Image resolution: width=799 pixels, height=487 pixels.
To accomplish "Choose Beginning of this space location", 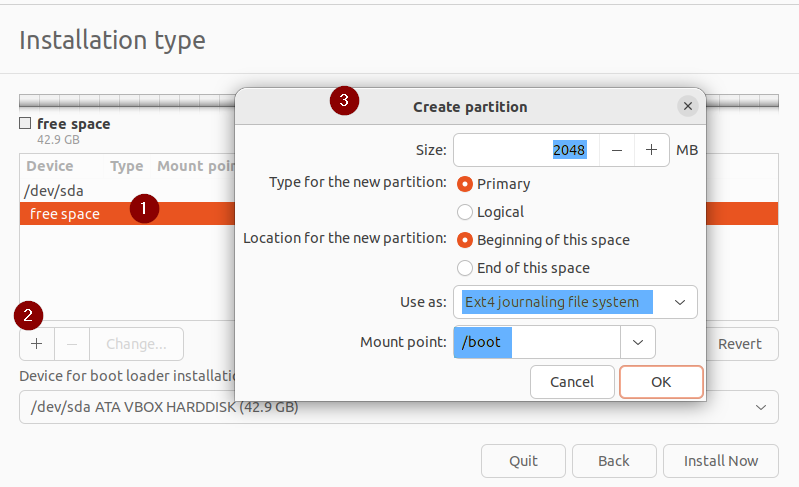I will [x=465, y=240].
